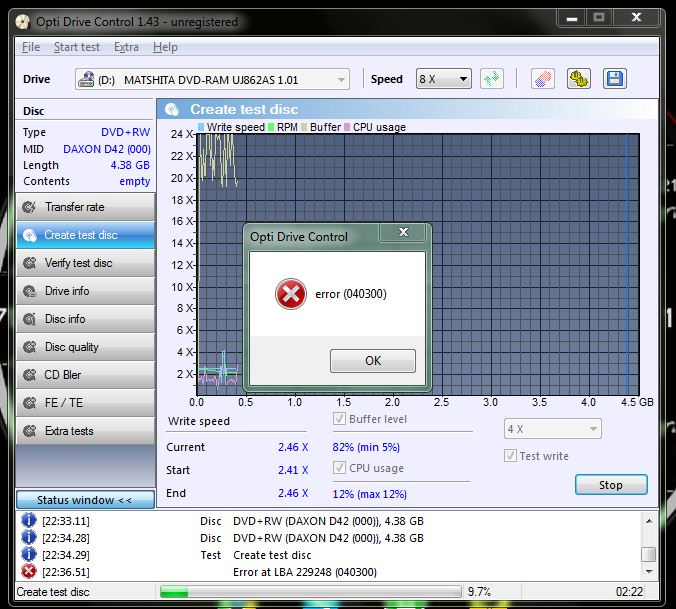The image size is (676, 609).
Task: Open the Disc quality test
Action: [x=85, y=347]
